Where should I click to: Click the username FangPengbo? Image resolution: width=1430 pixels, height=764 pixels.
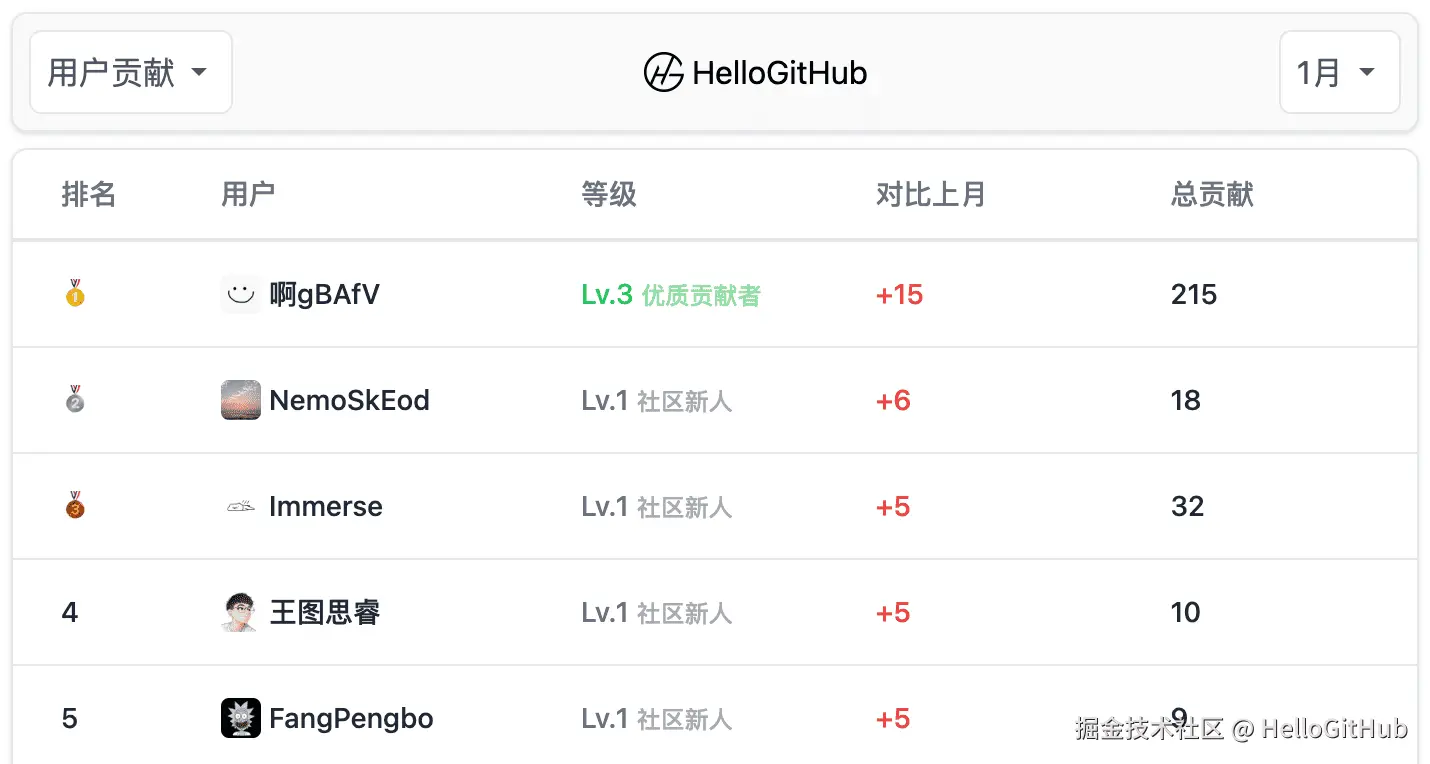pos(351,719)
